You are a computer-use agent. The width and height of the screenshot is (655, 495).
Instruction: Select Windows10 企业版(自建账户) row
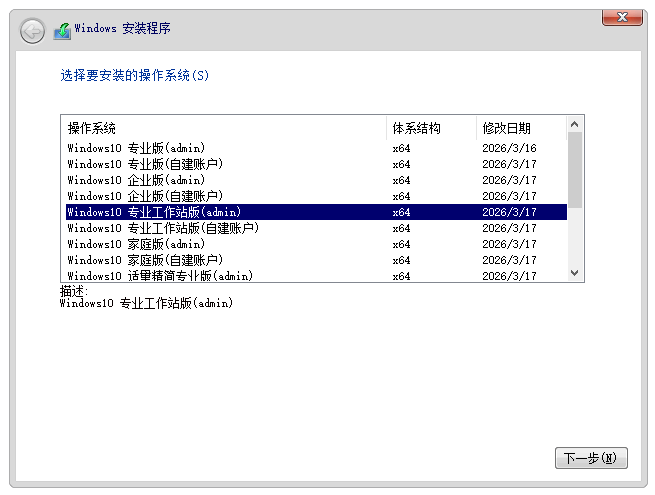[316, 196]
